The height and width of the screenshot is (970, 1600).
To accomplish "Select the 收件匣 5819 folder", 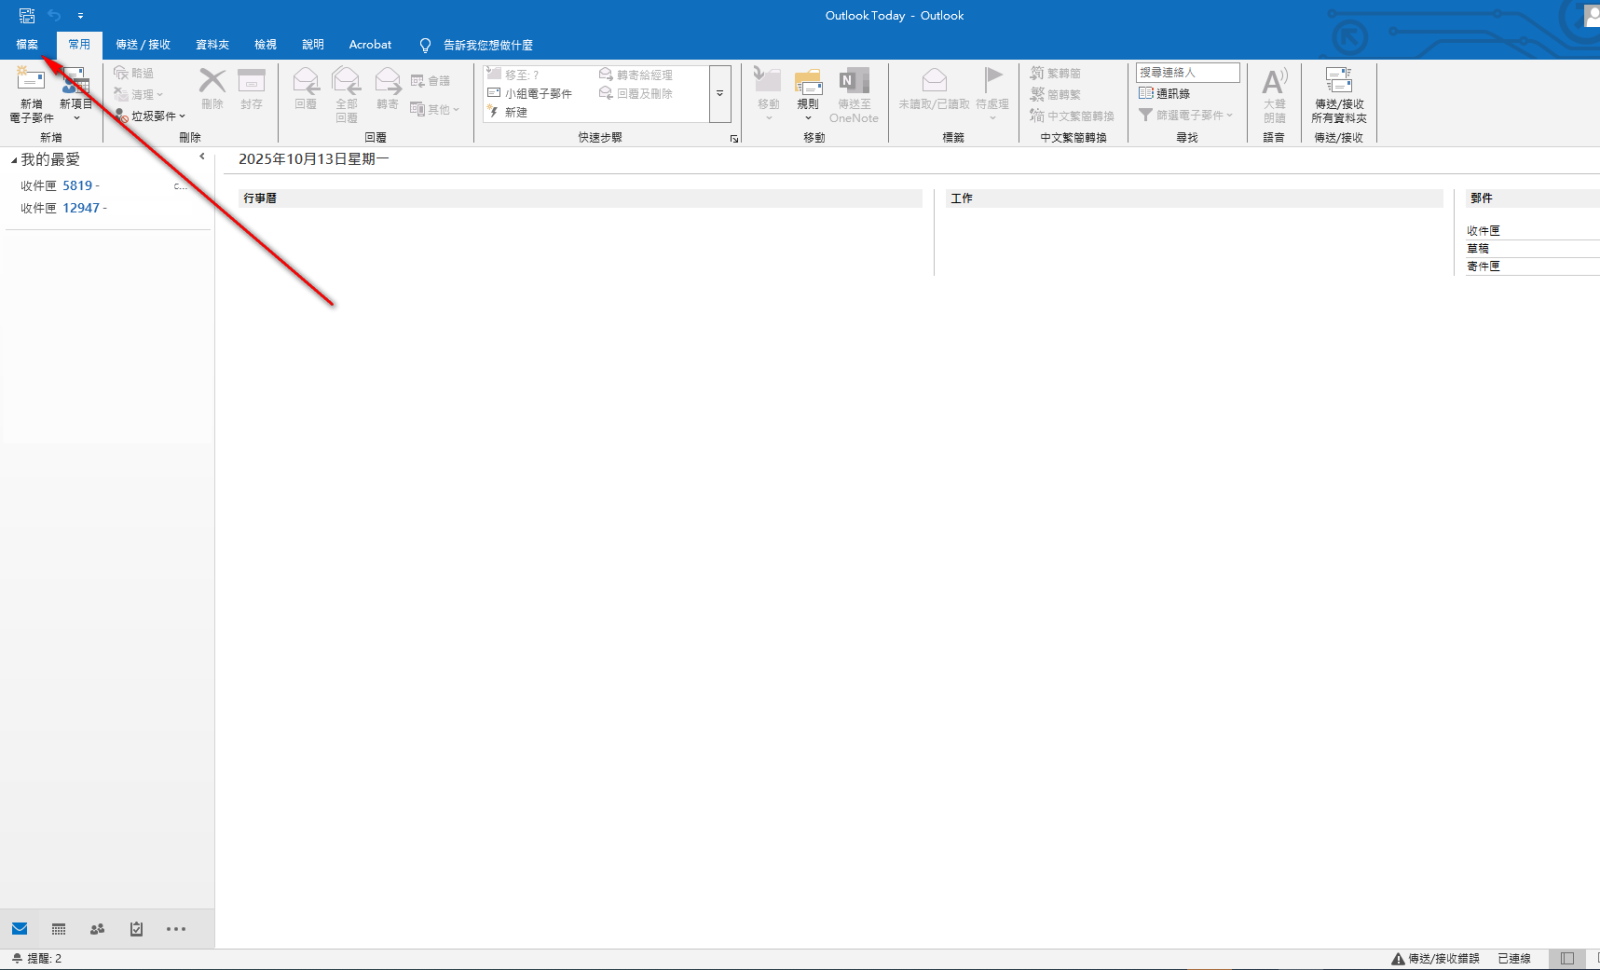I will click(x=60, y=186).
